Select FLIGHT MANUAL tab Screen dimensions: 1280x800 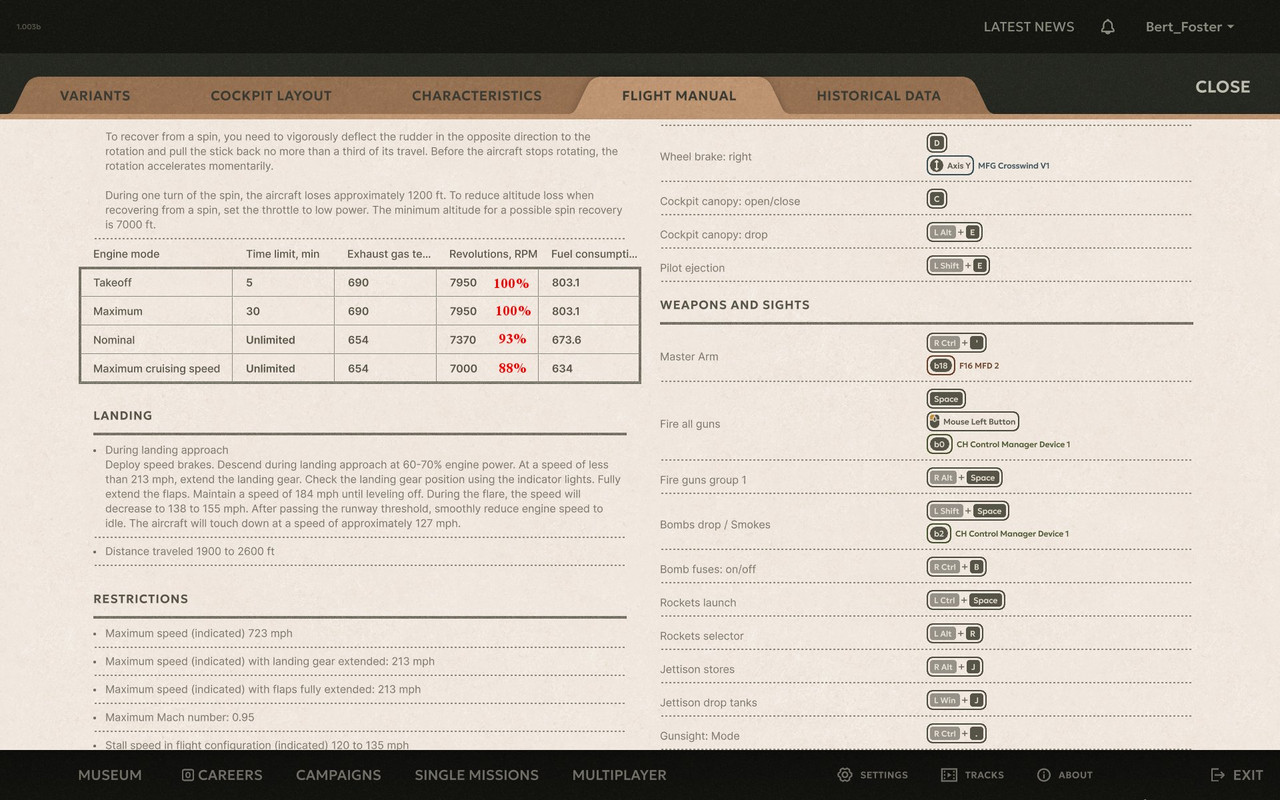pyautogui.click(x=679, y=96)
